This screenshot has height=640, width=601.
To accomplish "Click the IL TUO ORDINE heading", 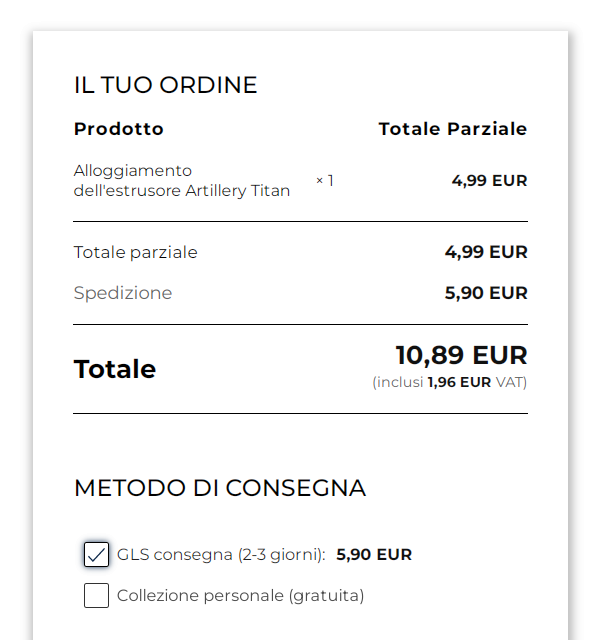I will point(165,85).
